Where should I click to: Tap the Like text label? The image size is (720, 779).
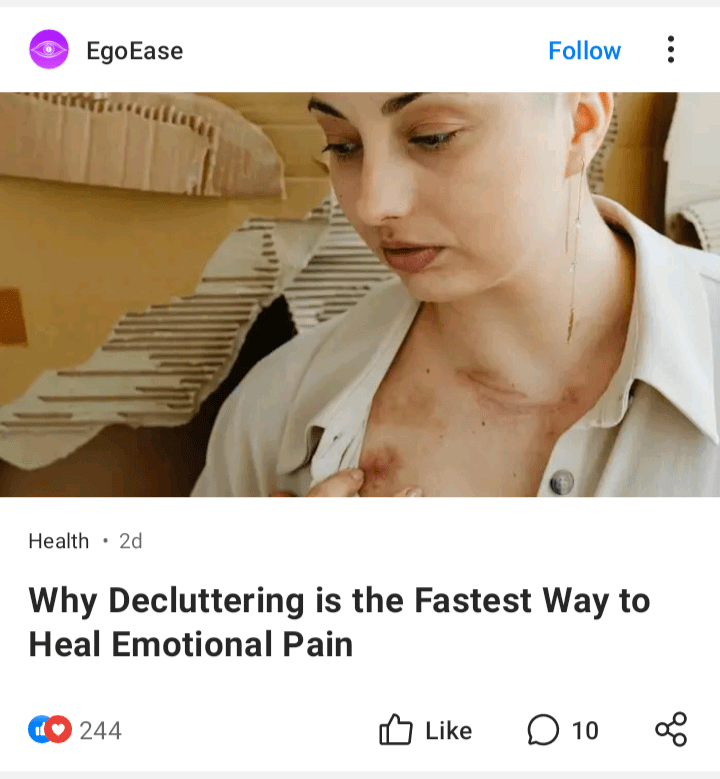[x=449, y=731]
